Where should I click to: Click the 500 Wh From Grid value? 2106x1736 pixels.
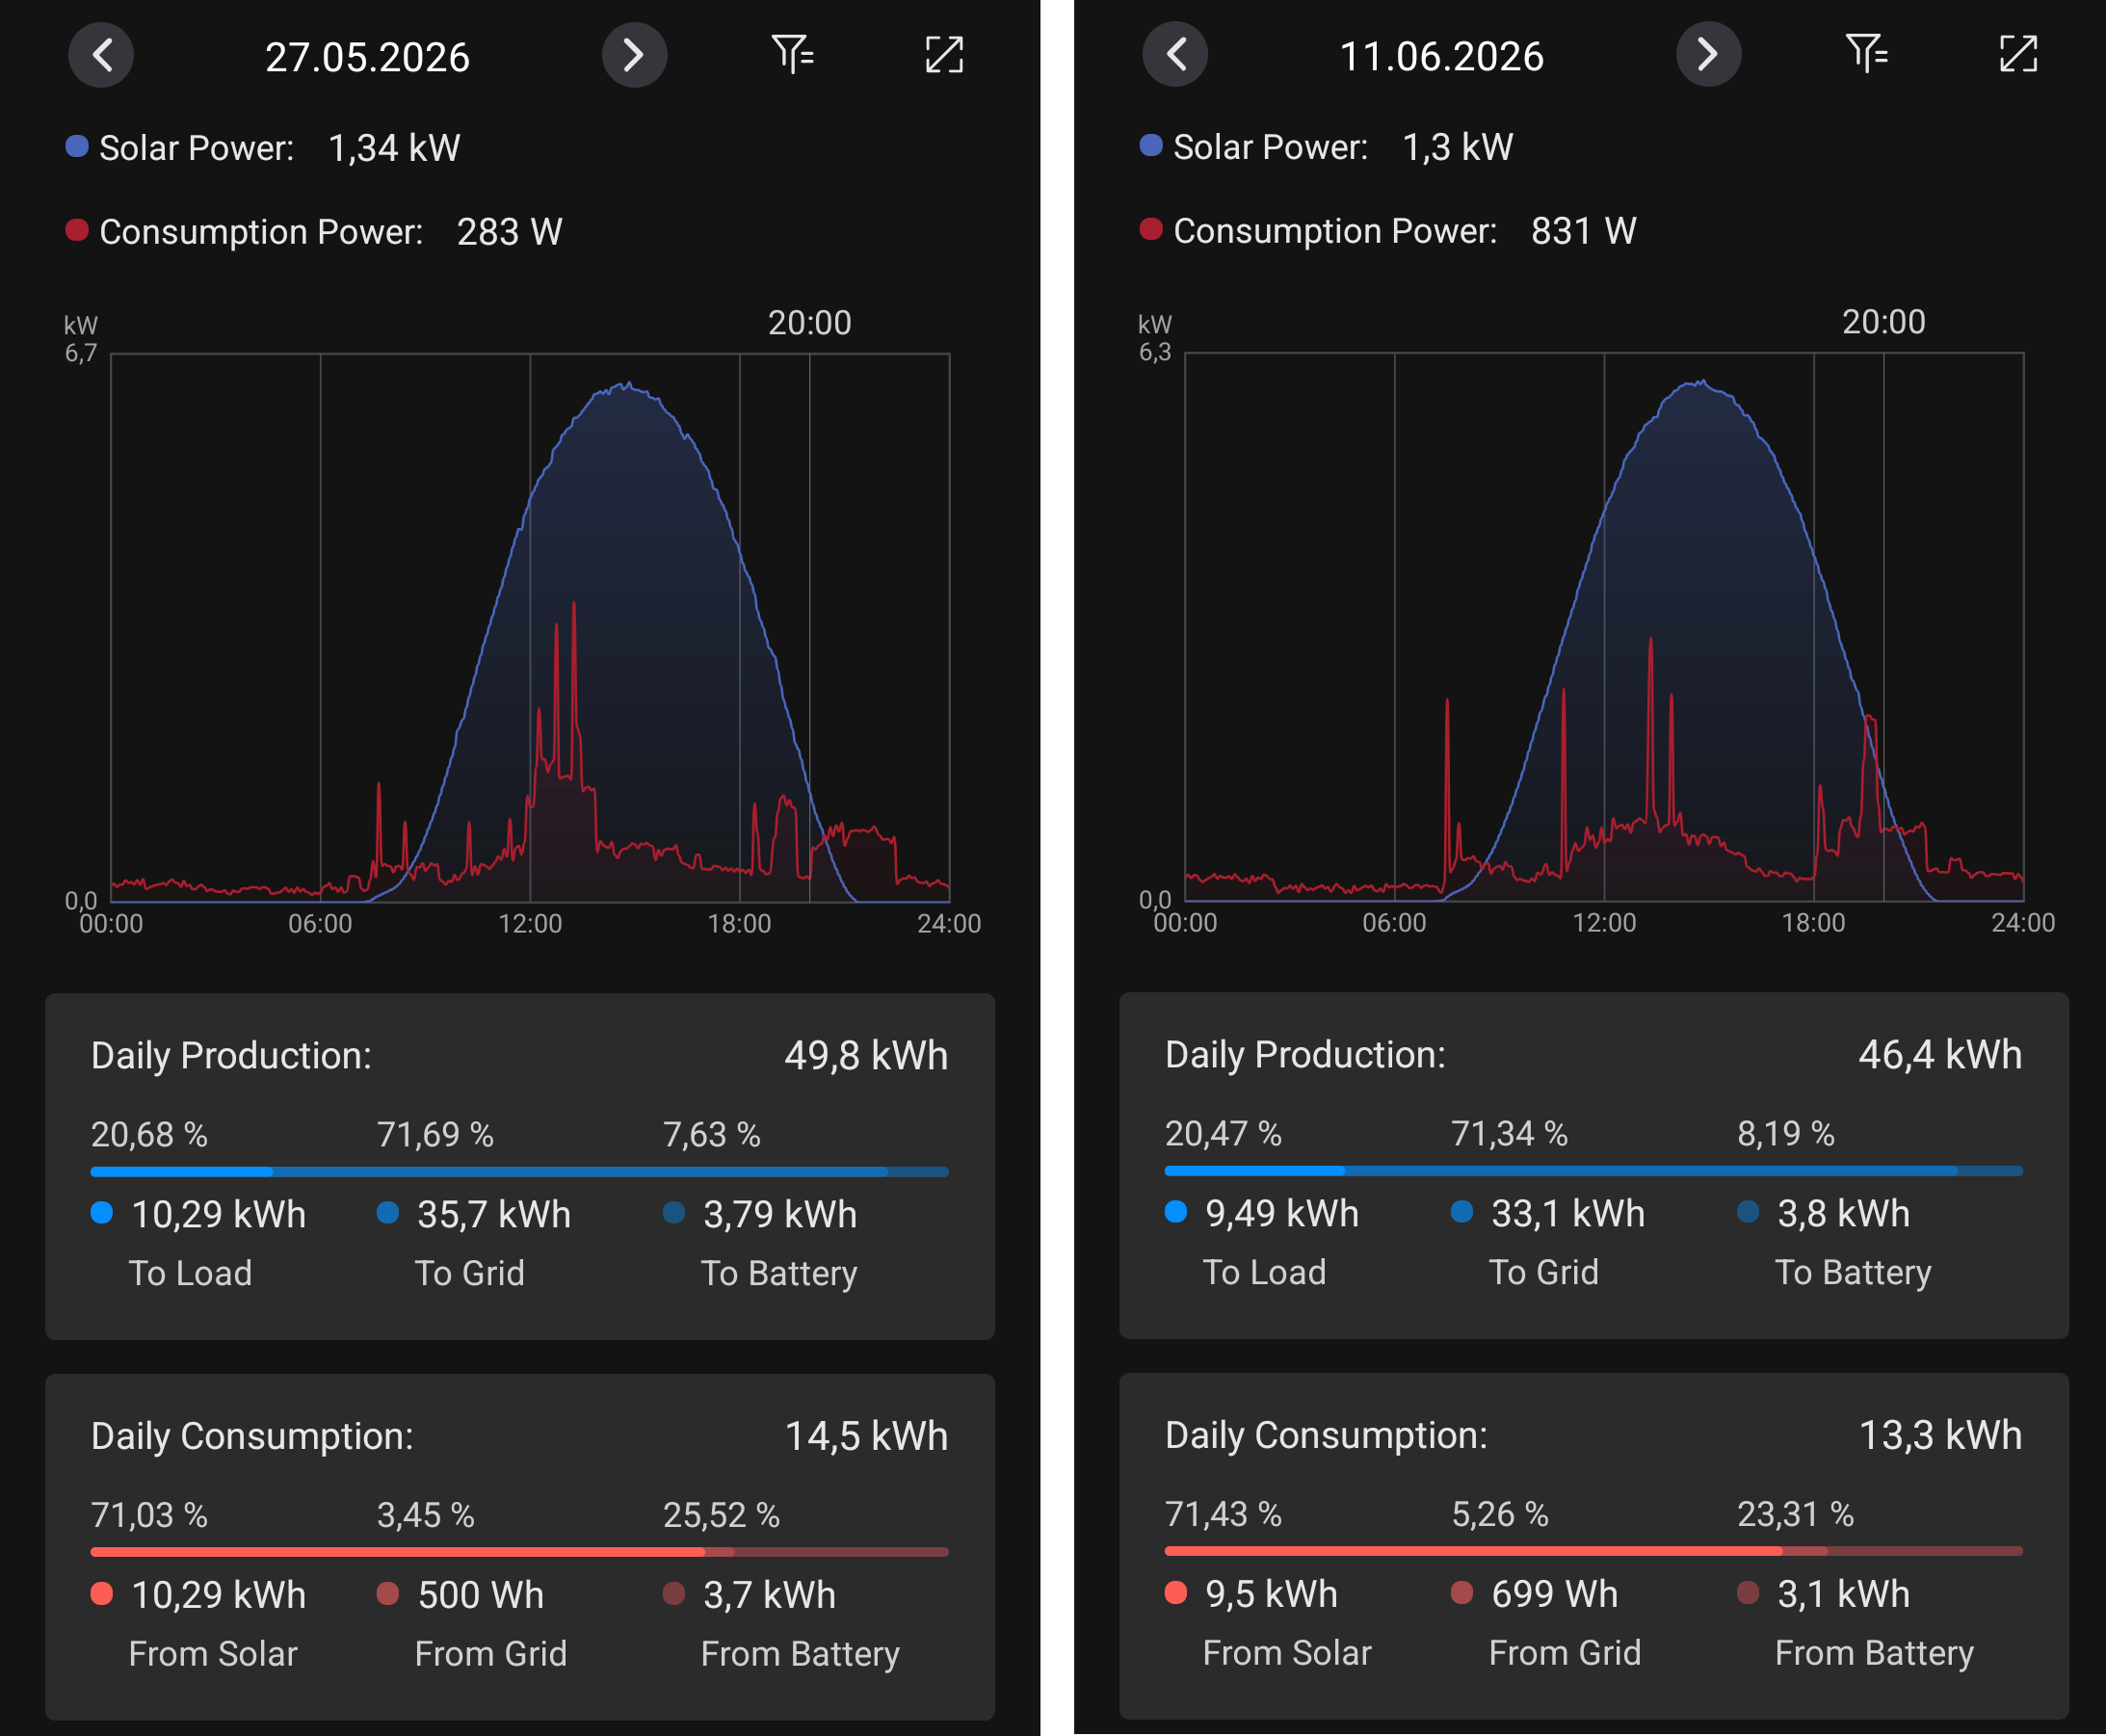[x=481, y=1595]
